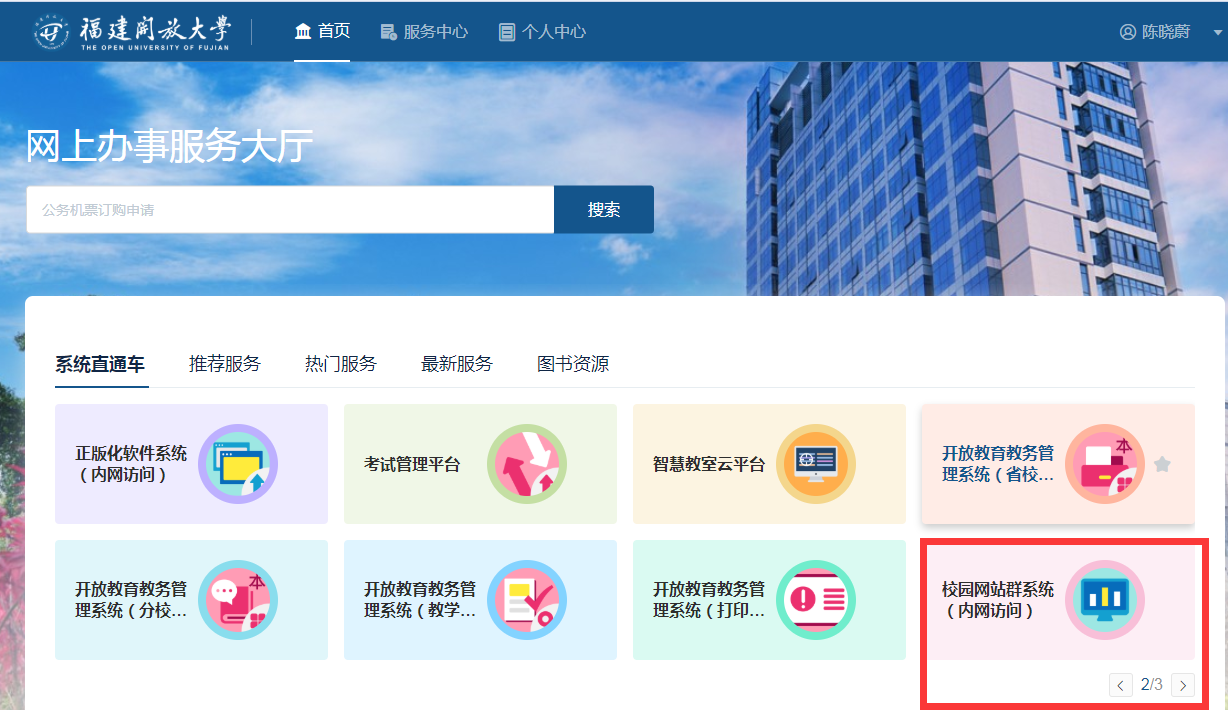This screenshot has width=1228, height=710.
Task: Select the 图书资源 tab
Action: pos(572,364)
